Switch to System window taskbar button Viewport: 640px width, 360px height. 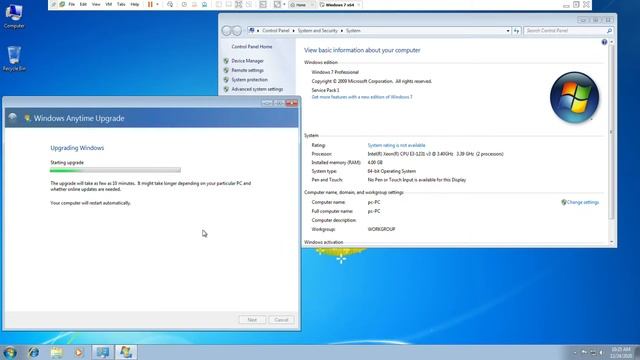pyautogui.click(x=102, y=352)
